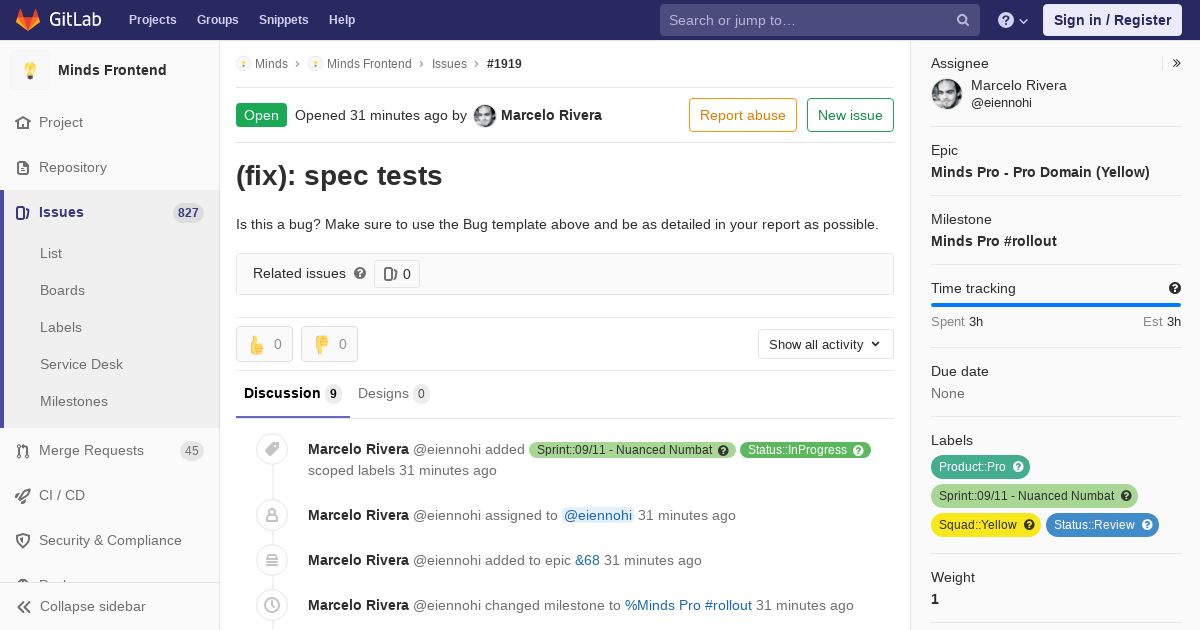Image resolution: width=1200 pixels, height=630 pixels.
Task: Click the Sign in / Register button
Action: 1112,20
